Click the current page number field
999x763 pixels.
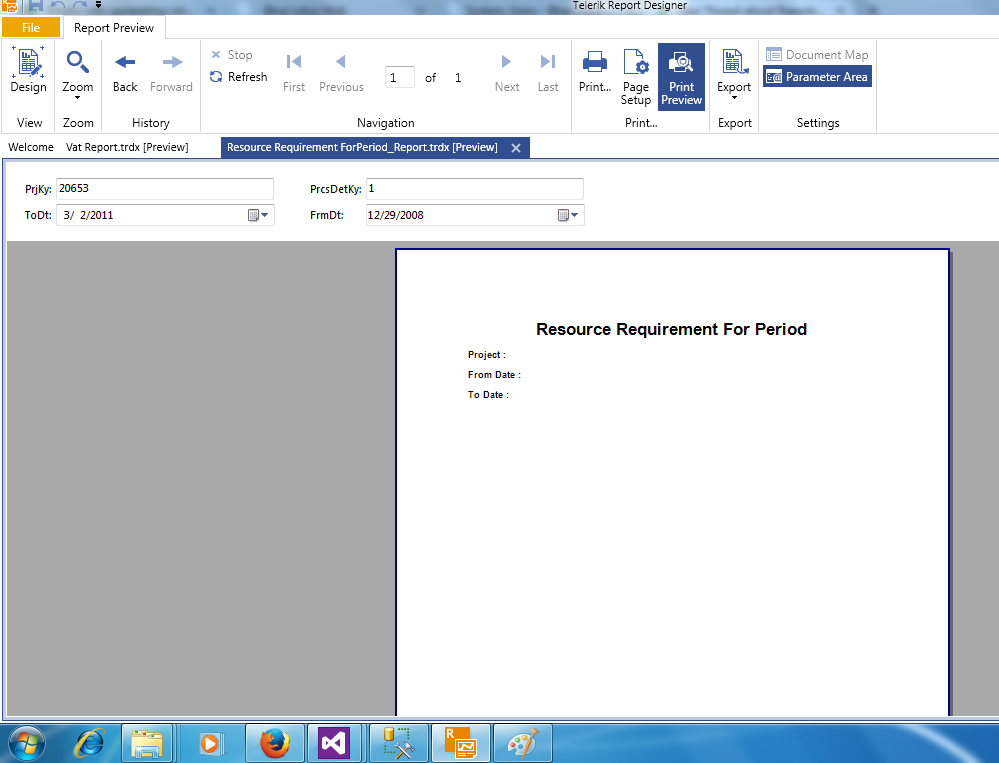399,77
